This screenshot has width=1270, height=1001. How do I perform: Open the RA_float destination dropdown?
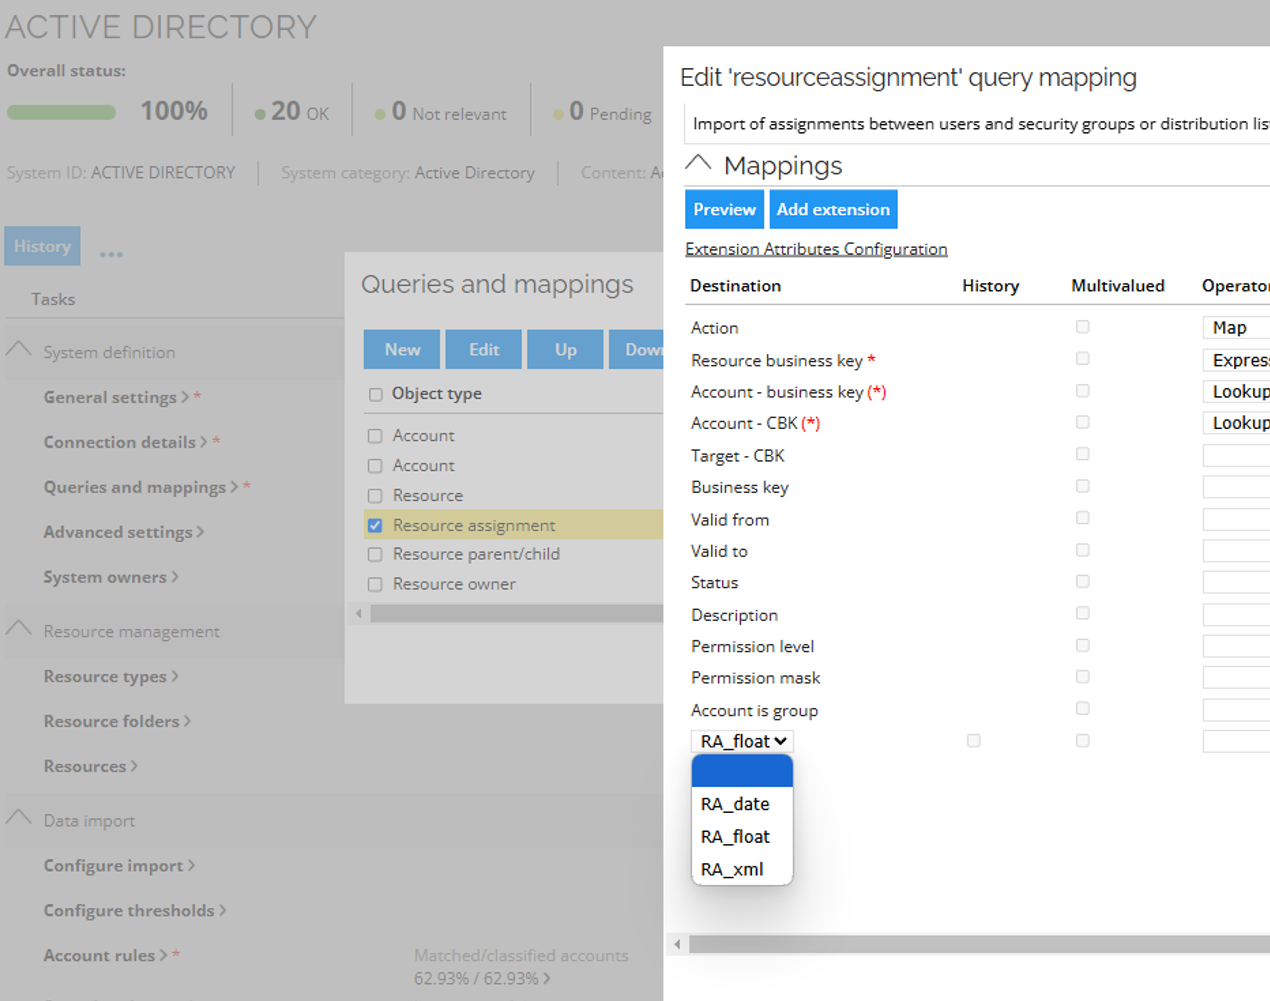742,741
